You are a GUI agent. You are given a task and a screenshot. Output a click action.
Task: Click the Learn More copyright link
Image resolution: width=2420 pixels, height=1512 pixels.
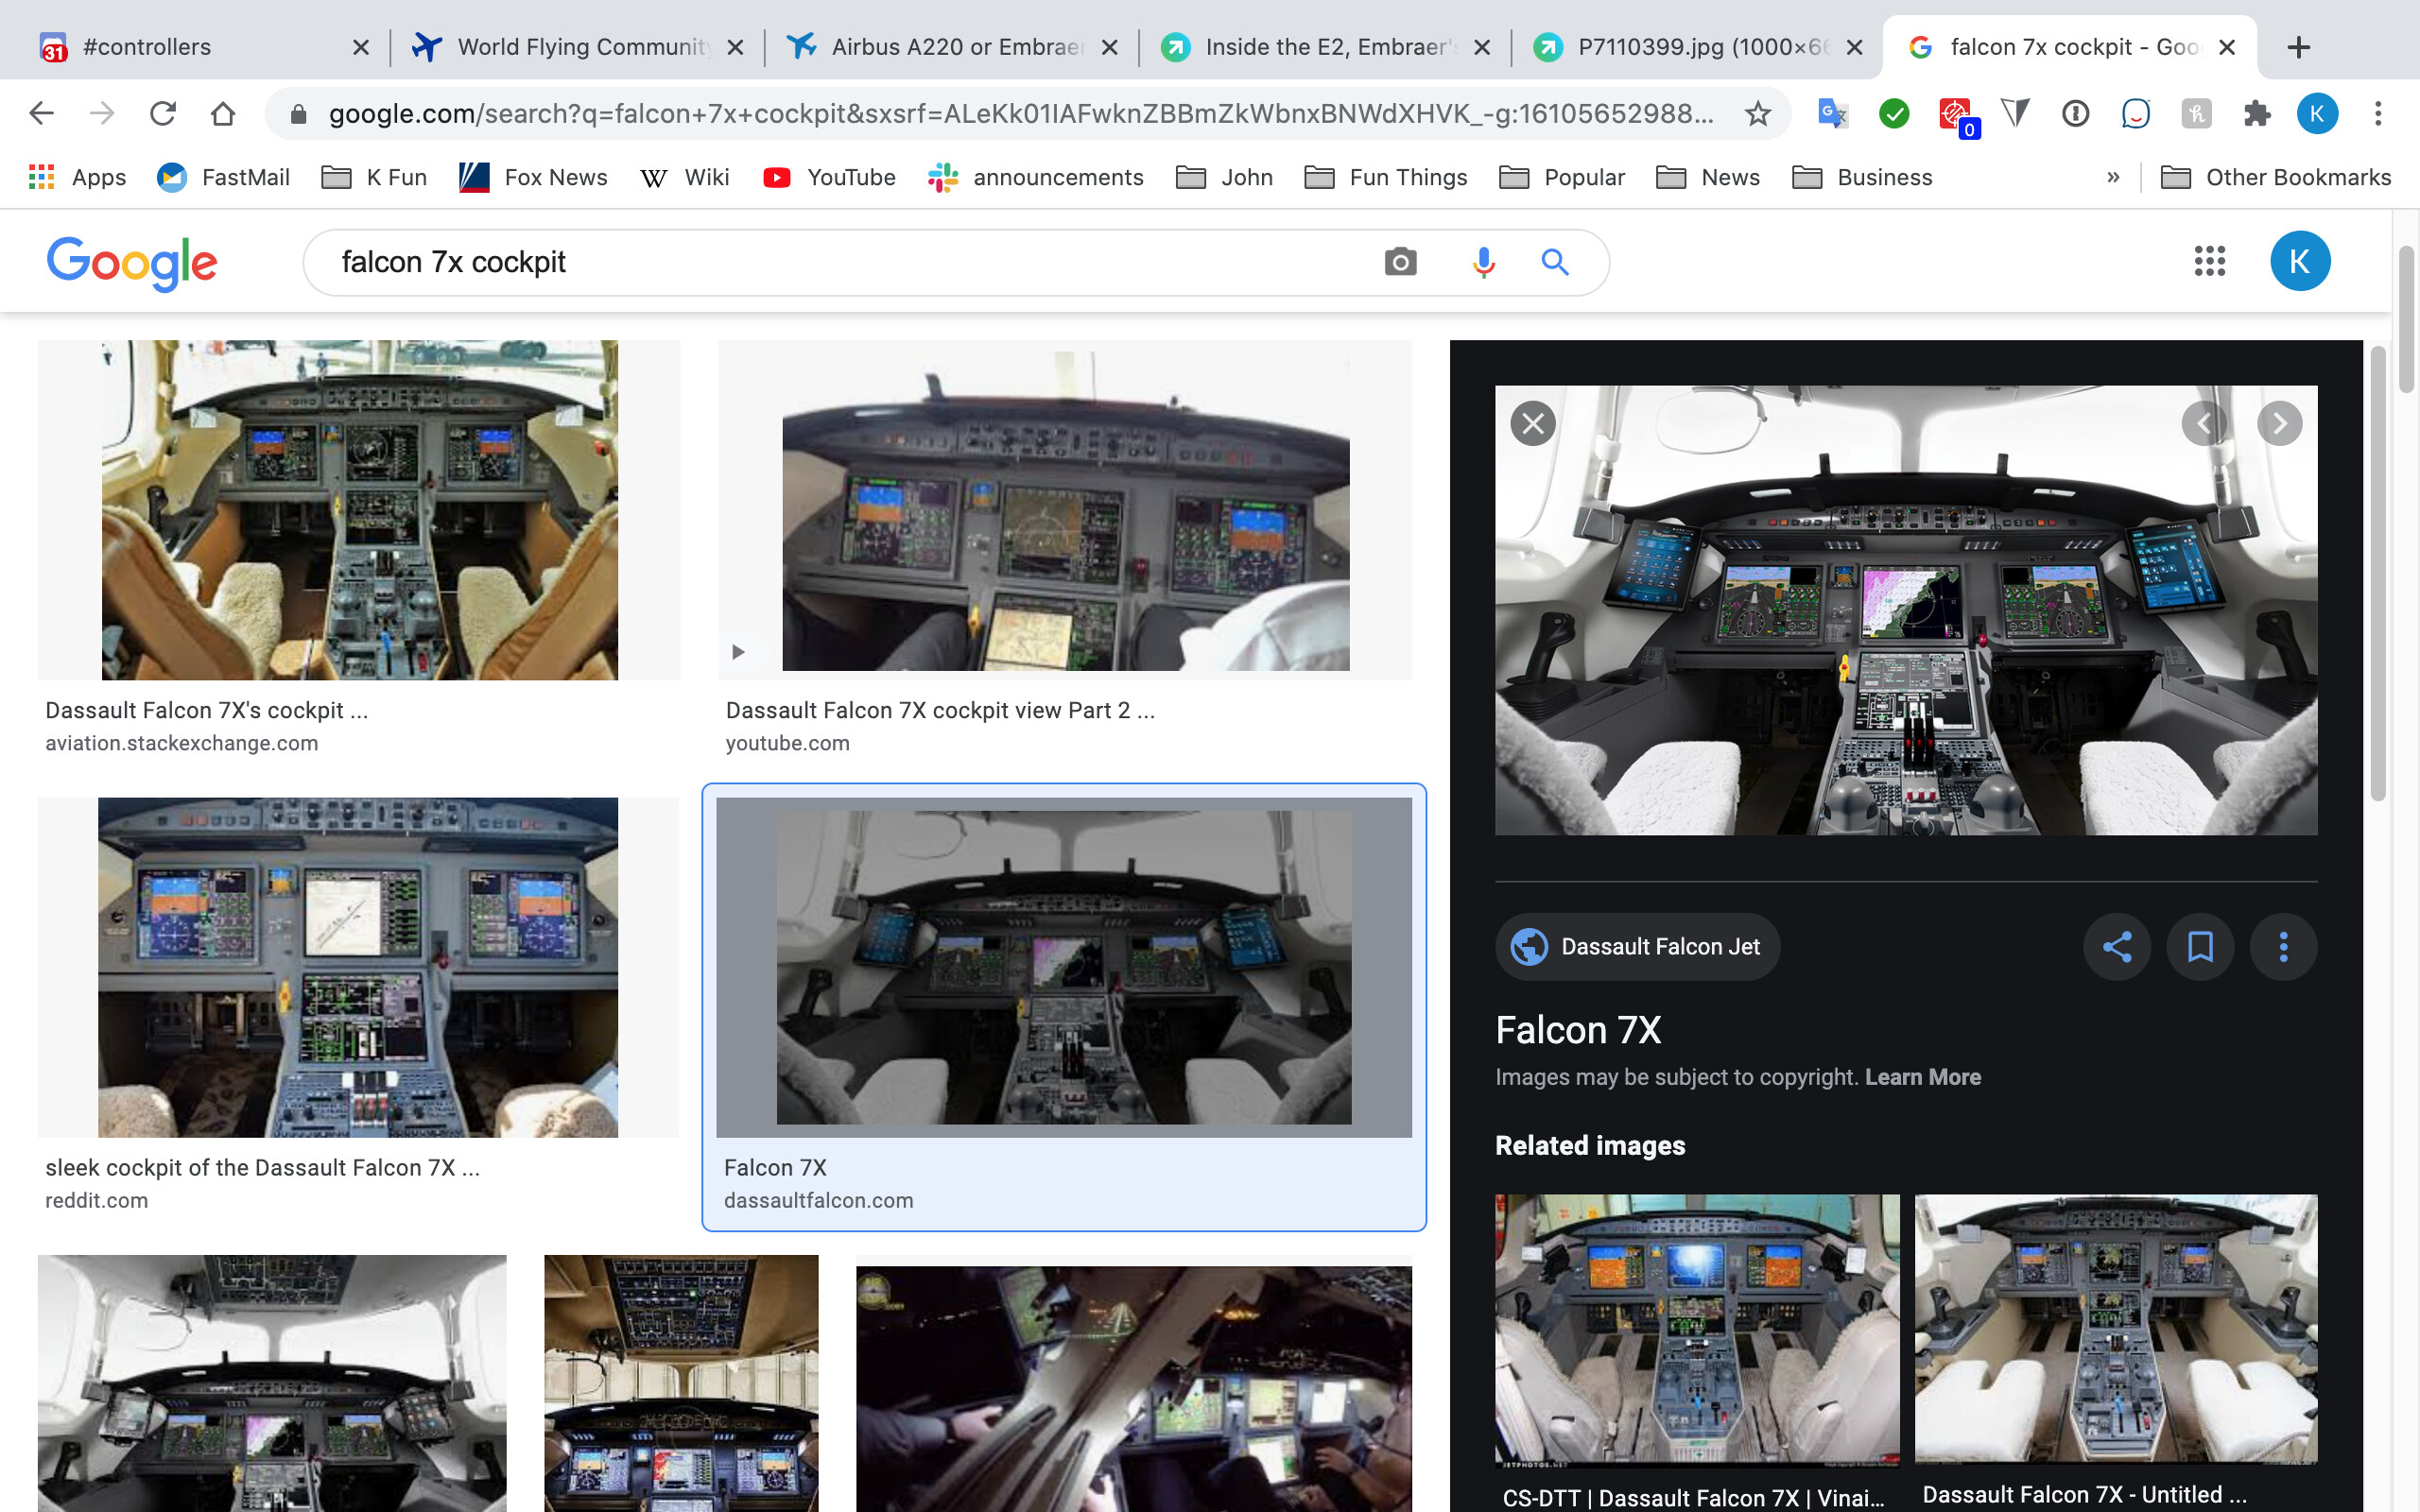(1922, 1077)
